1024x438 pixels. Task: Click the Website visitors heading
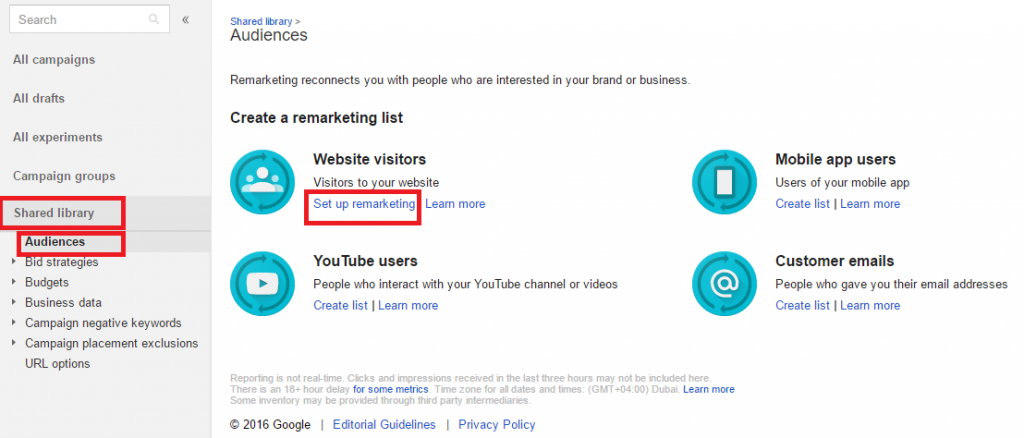(x=370, y=159)
